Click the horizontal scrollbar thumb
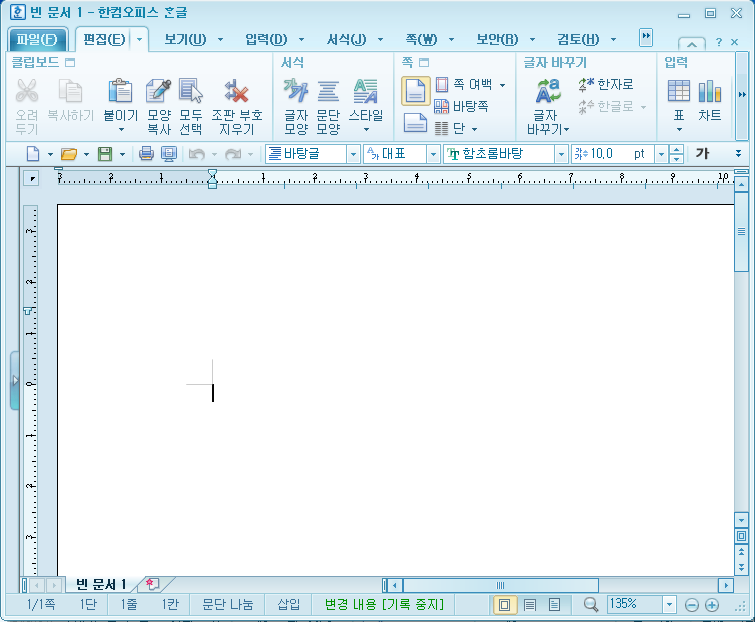This screenshot has height=622, width=755. tap(501, 585)
